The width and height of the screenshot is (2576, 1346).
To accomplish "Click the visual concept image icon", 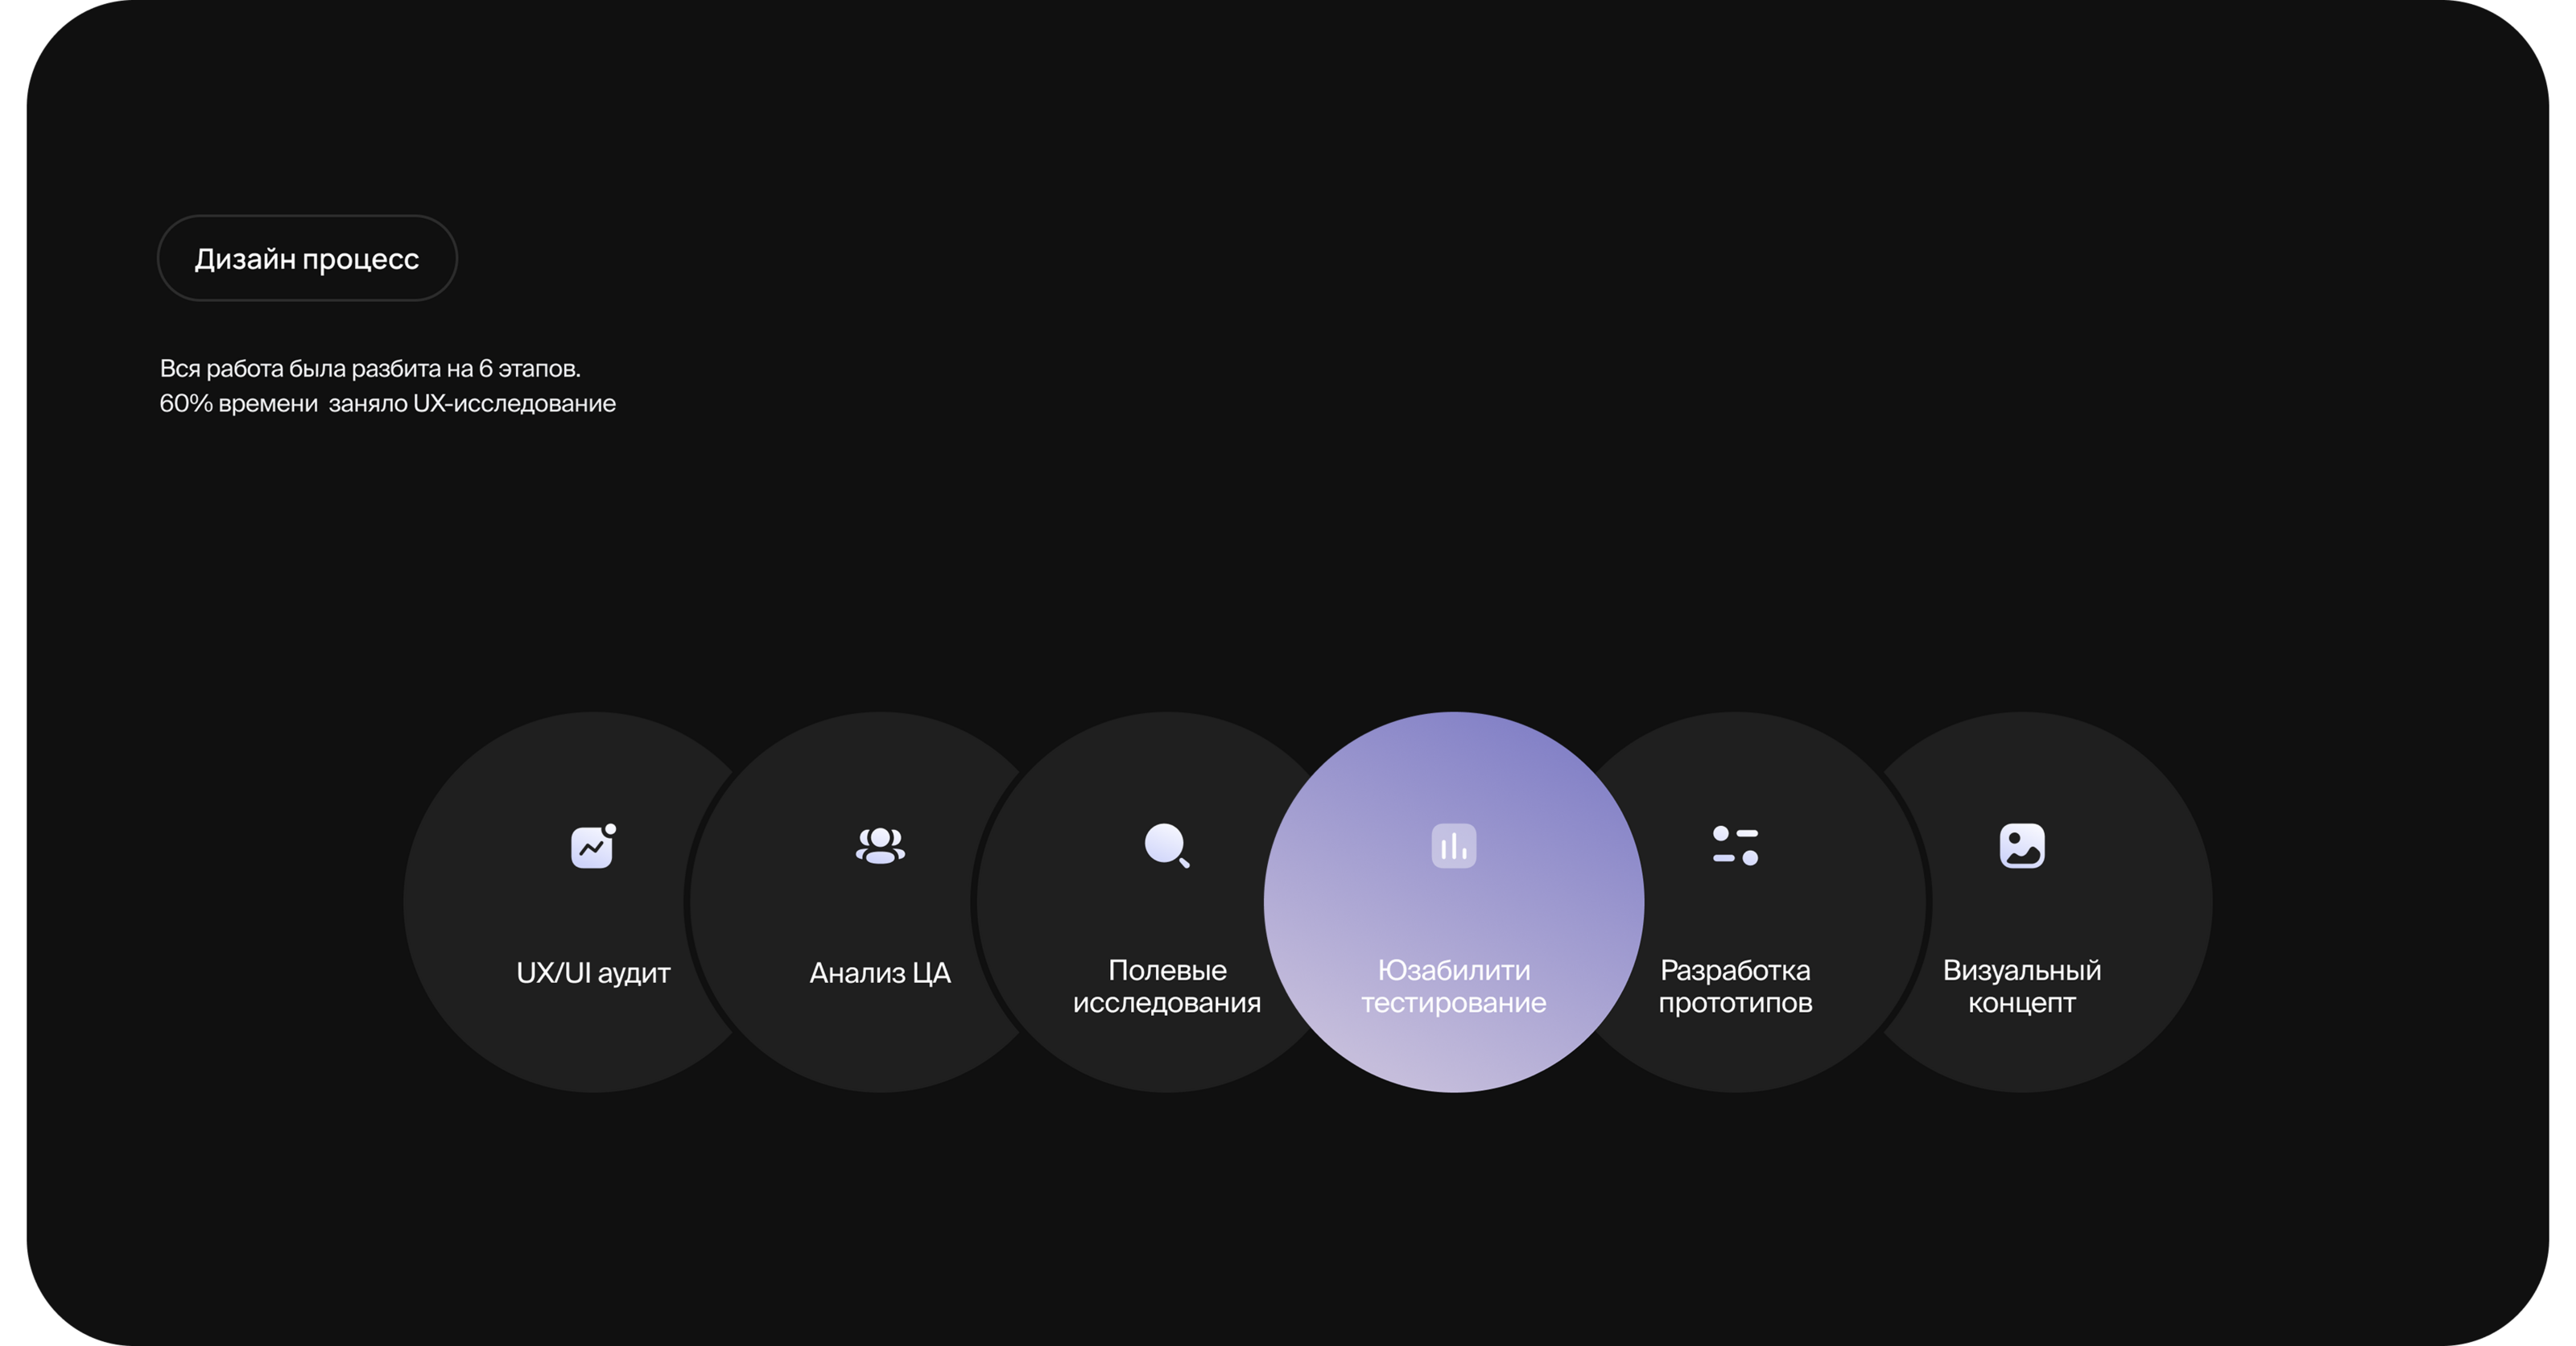I will pos(2022,846).
